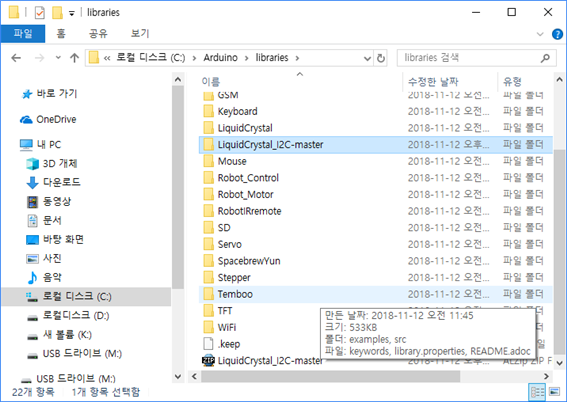Select the Stepper folder
This screenshot has height=402, width=567.
point(234,278)
